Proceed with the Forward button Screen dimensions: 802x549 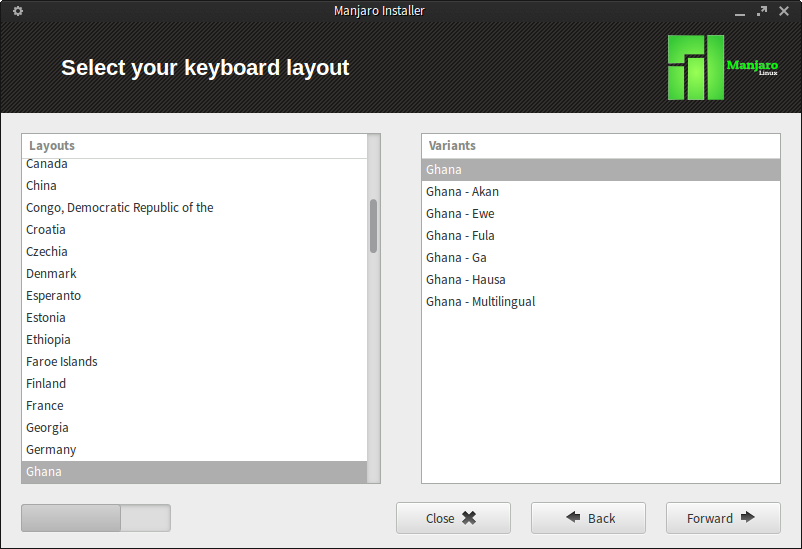click(723, 518)
